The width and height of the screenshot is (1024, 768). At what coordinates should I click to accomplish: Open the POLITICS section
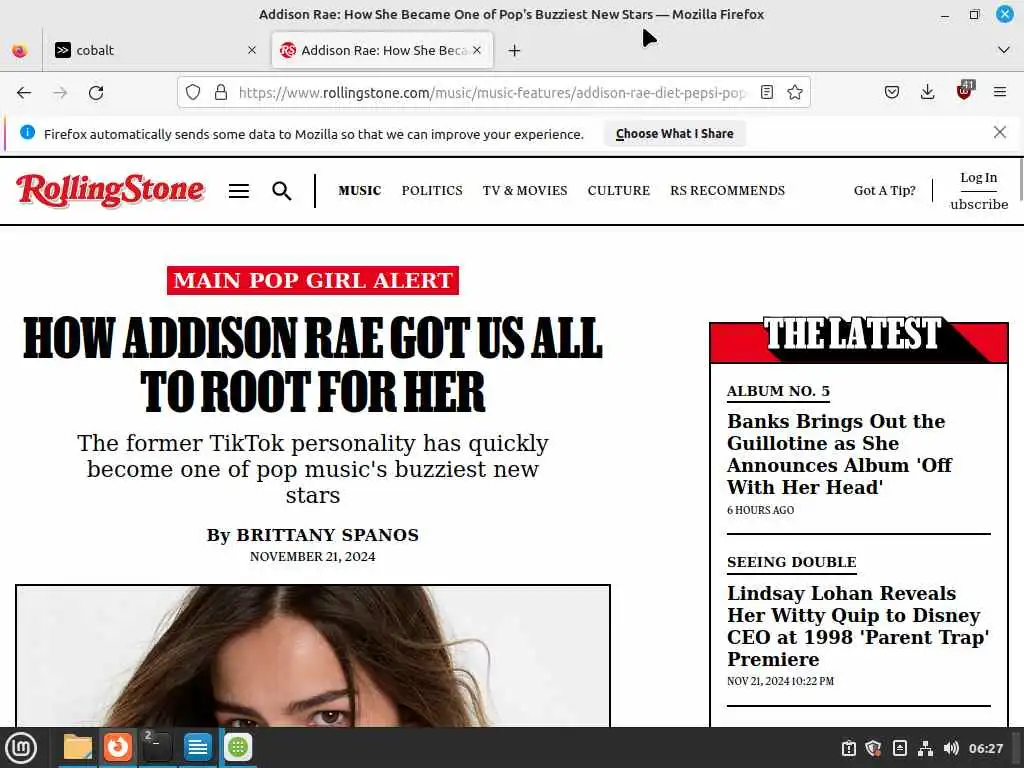tap(432, 191)
